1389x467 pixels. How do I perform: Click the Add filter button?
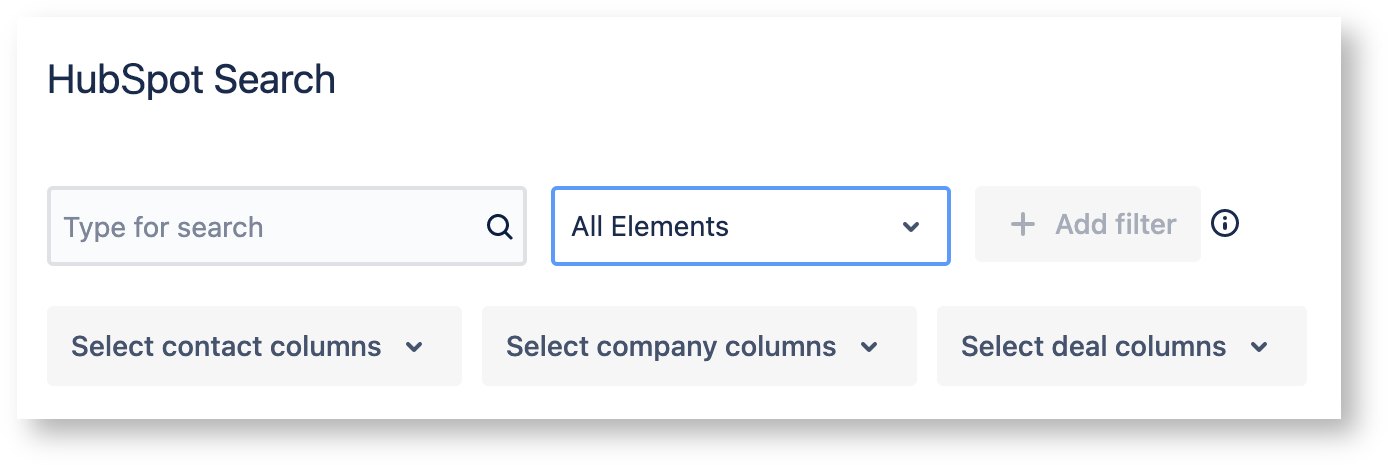tap(1088, 224)
